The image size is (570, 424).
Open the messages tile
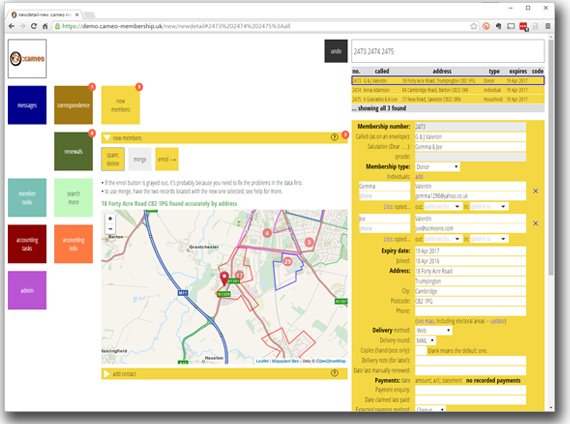[x=27, y=105]
